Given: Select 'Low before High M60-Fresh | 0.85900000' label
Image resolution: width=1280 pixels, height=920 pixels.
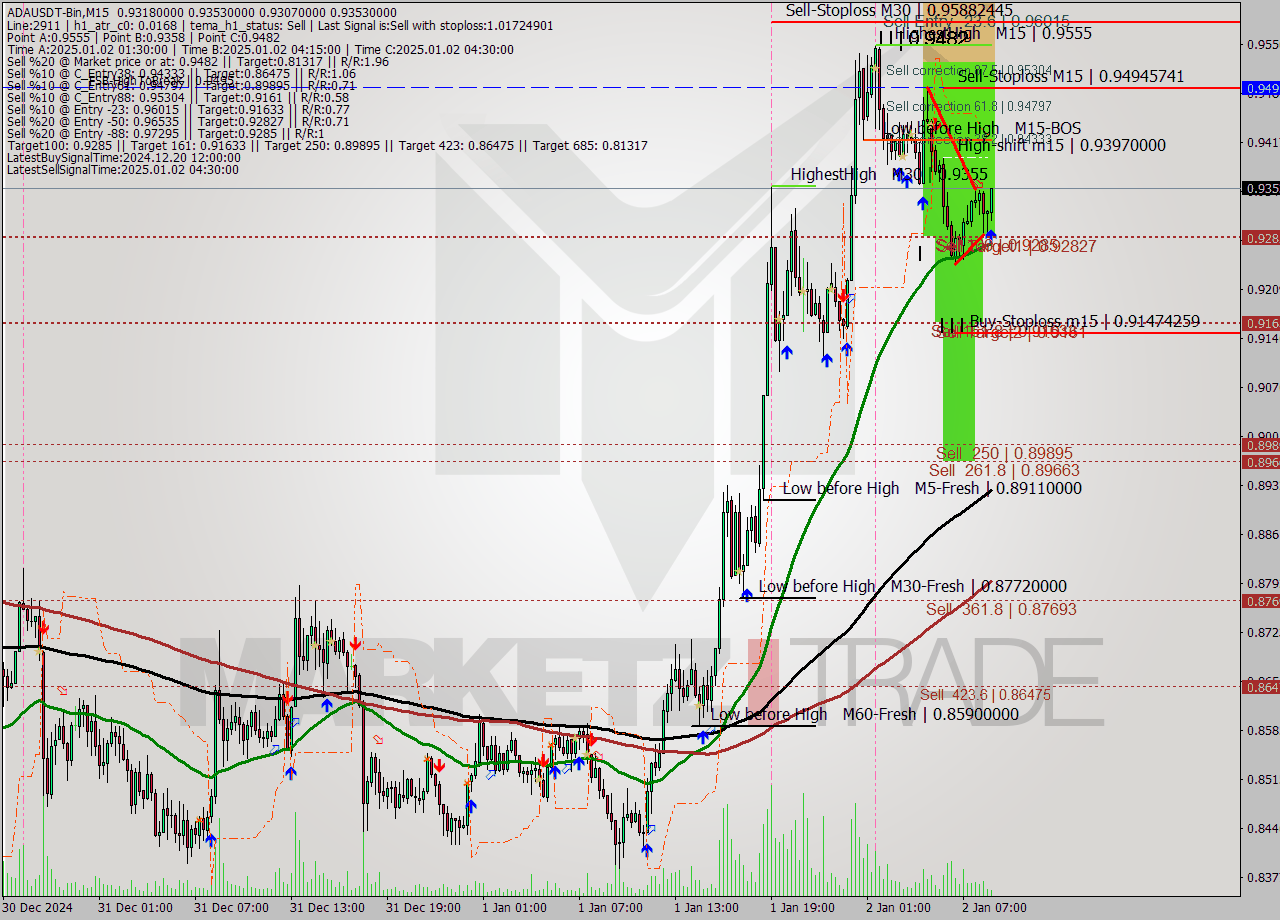Looking at the screenshot, I should (864, 714).
